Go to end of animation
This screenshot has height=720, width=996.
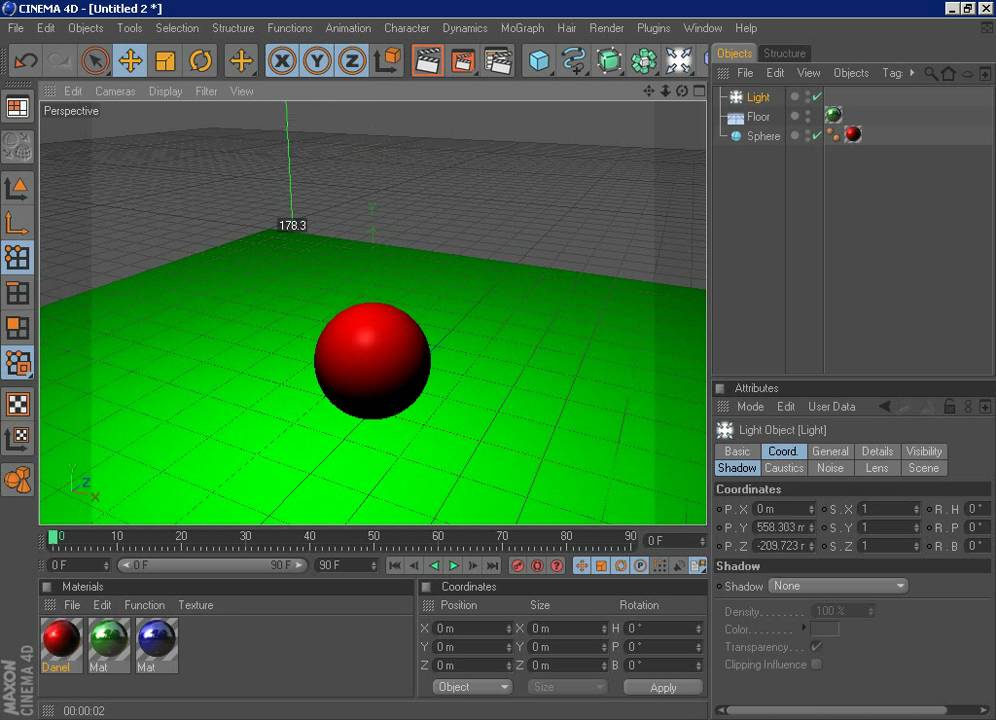[492, 566]
